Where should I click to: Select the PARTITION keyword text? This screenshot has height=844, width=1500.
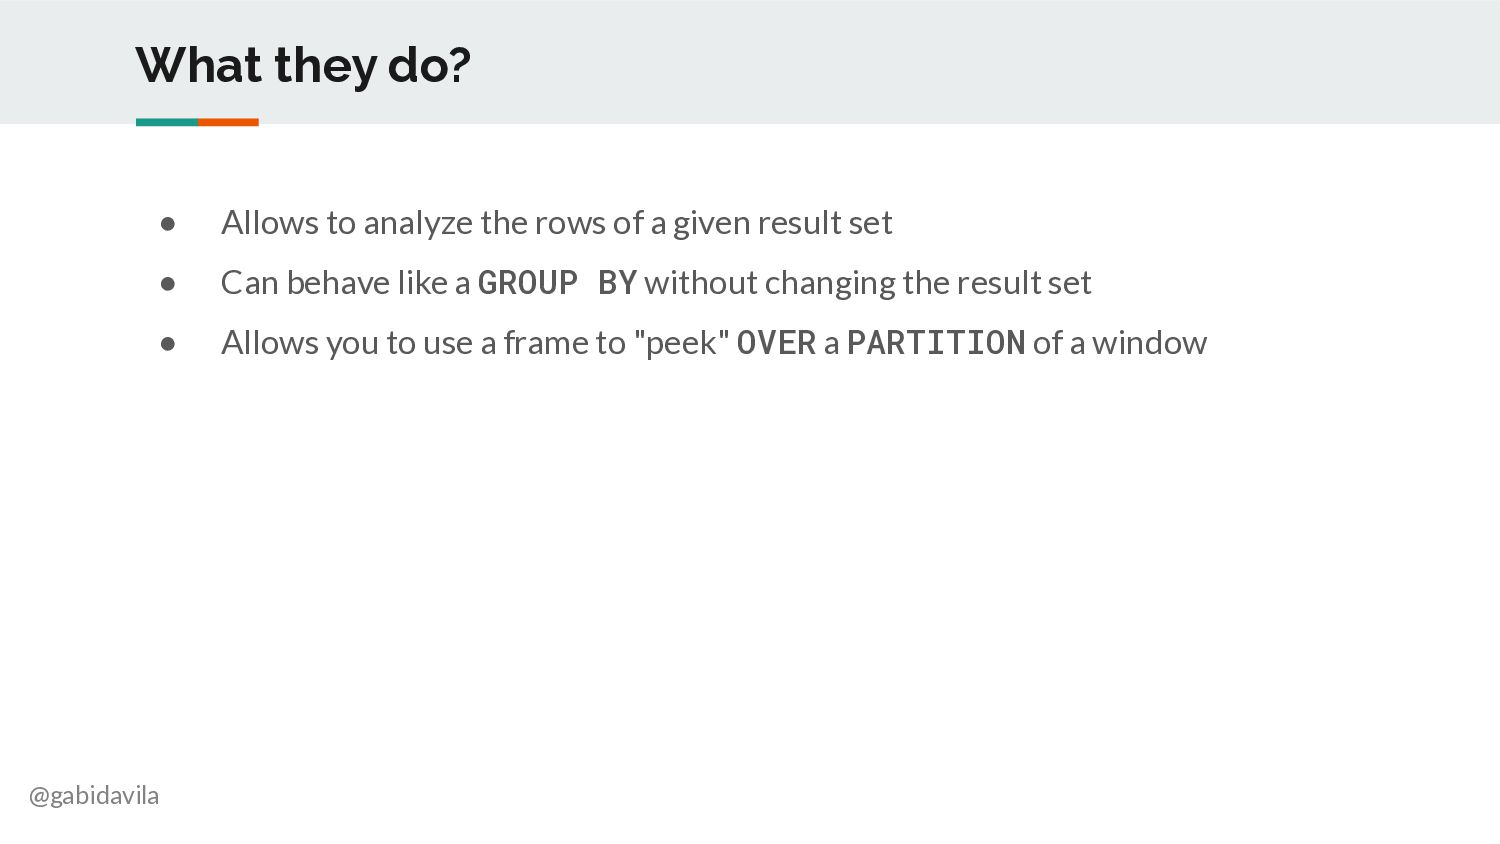click(936, 343)
